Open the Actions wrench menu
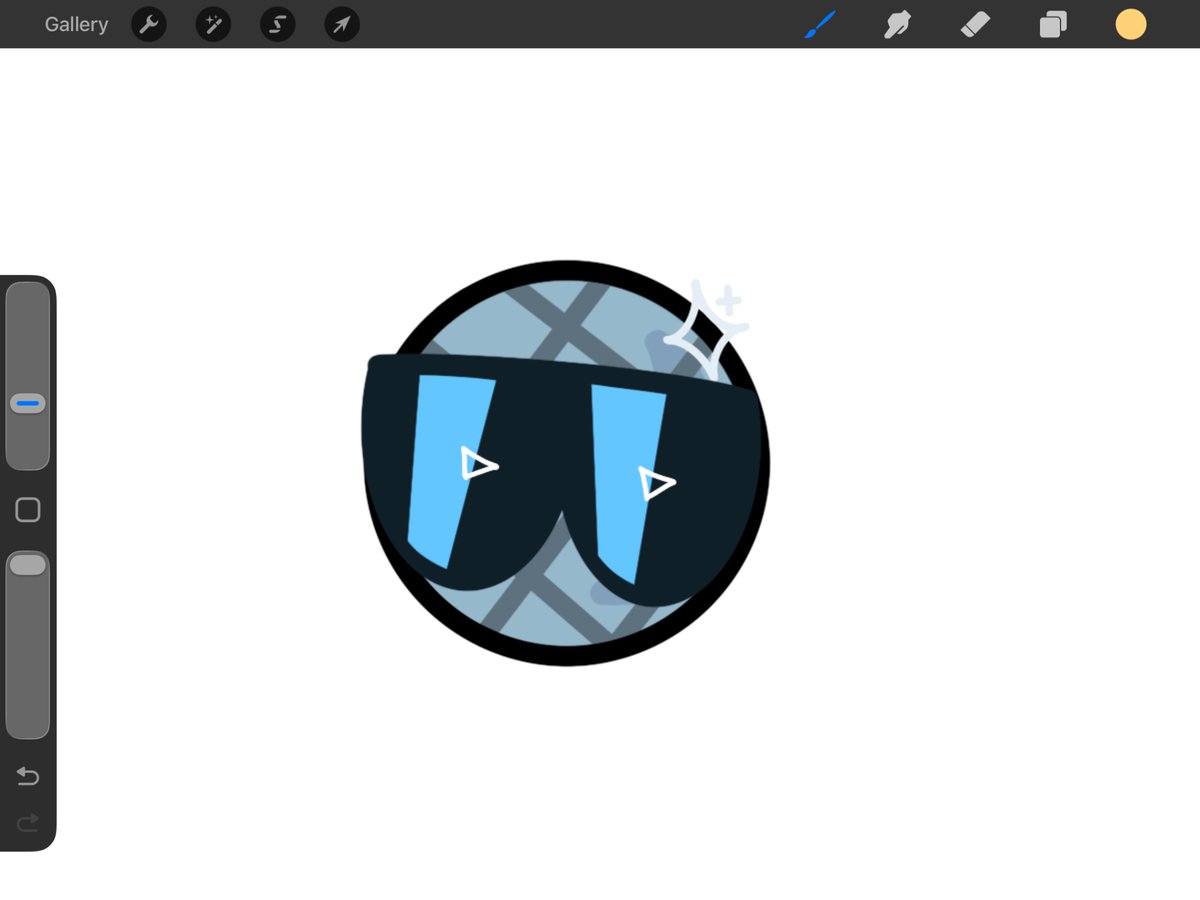The image size is (1200, 900). pyautogui.click(x=148, y=25)
